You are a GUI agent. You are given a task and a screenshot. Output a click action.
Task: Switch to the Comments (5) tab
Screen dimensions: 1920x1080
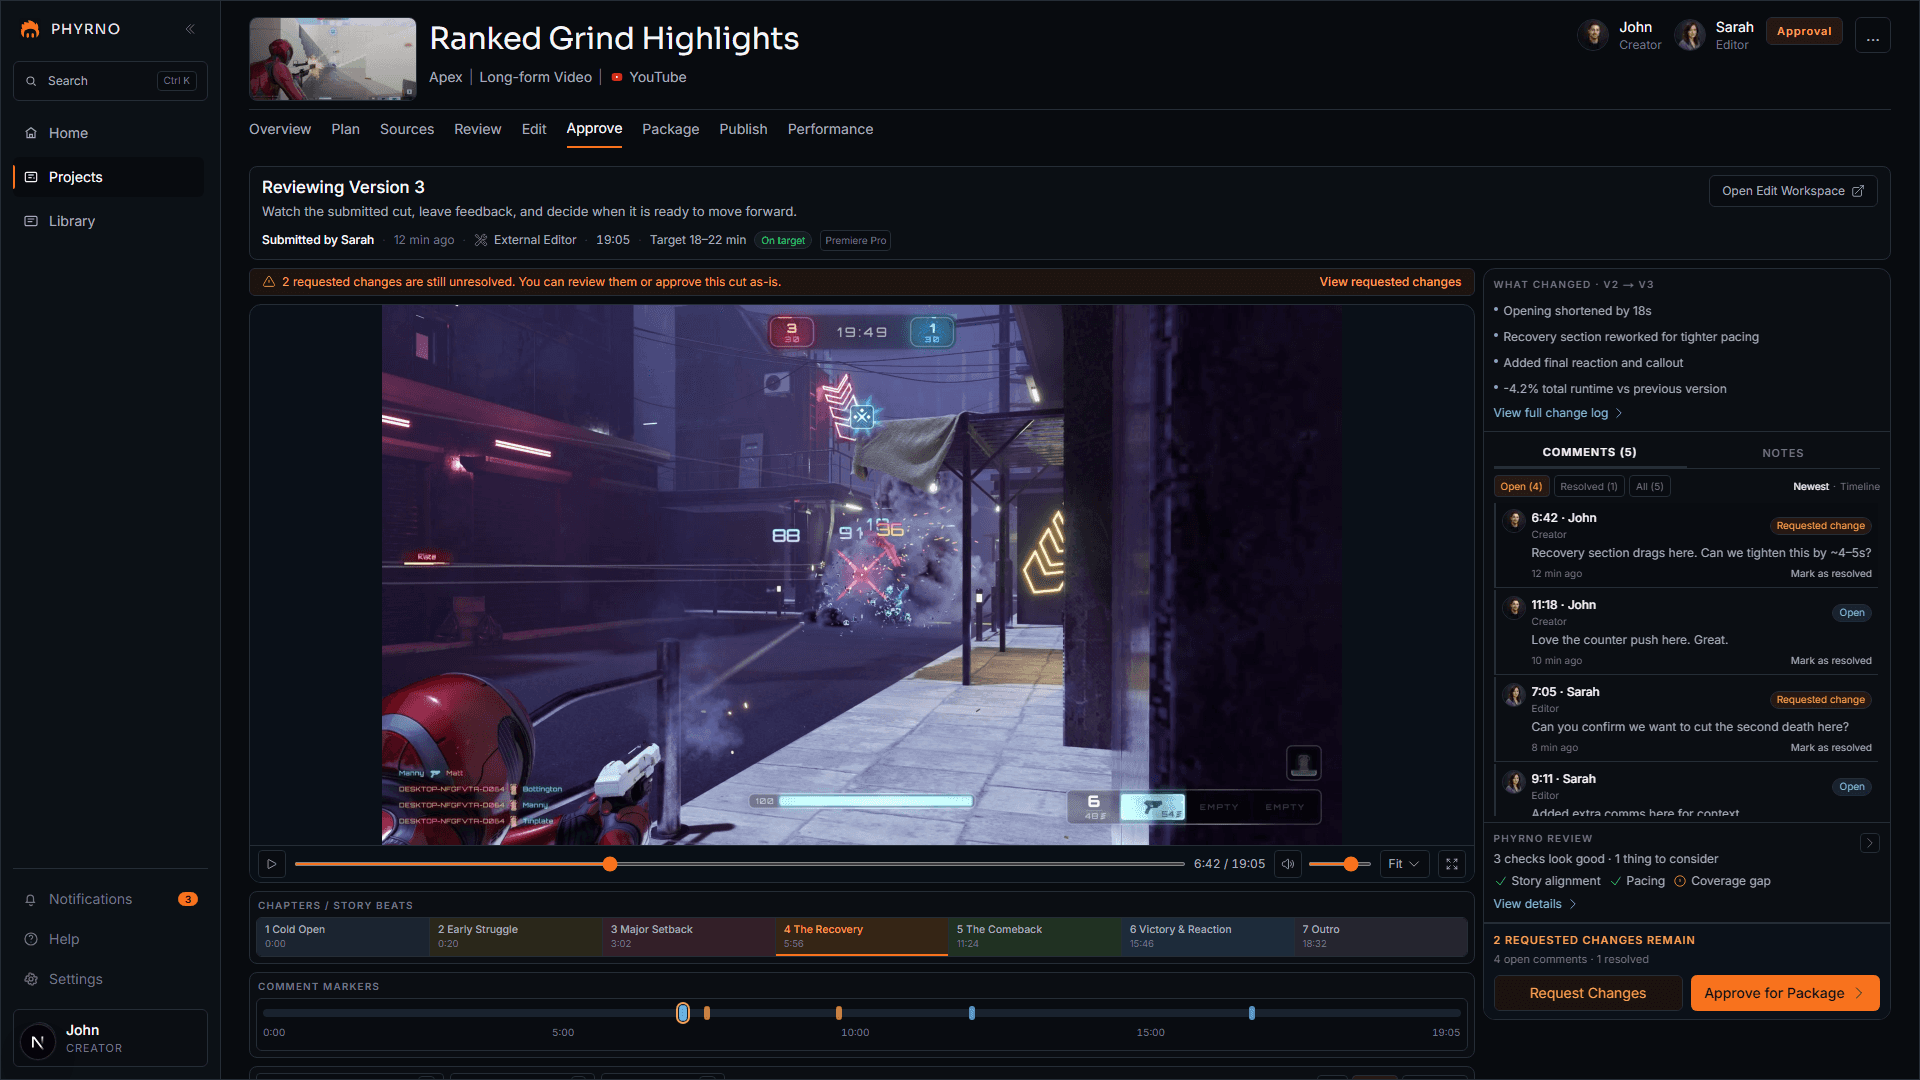click(1589, 453)
